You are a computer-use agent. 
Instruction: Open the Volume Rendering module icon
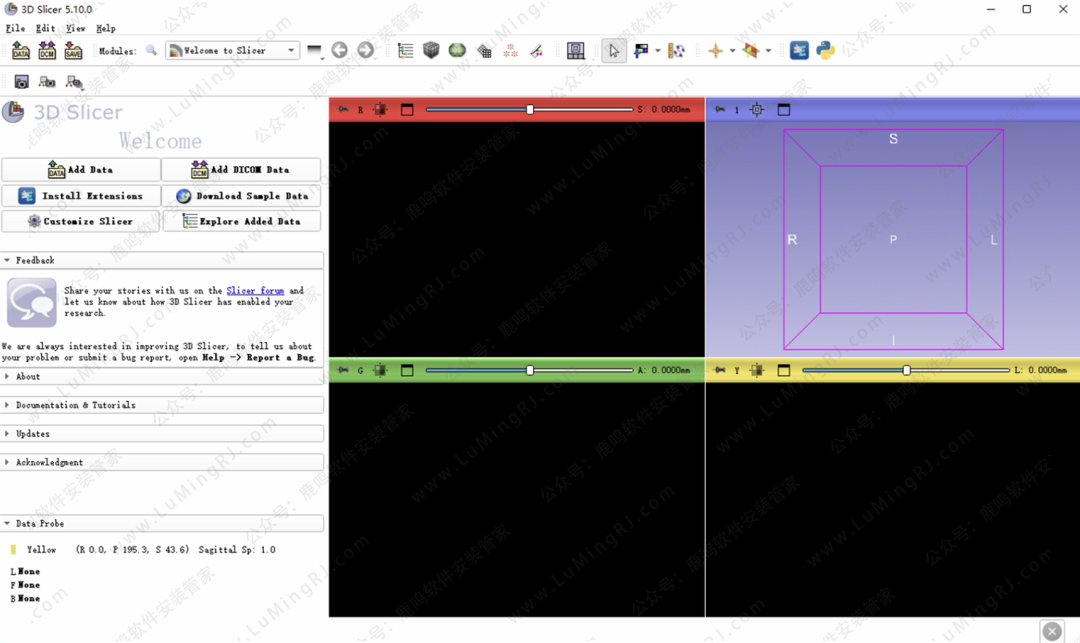tap(431, 51)
